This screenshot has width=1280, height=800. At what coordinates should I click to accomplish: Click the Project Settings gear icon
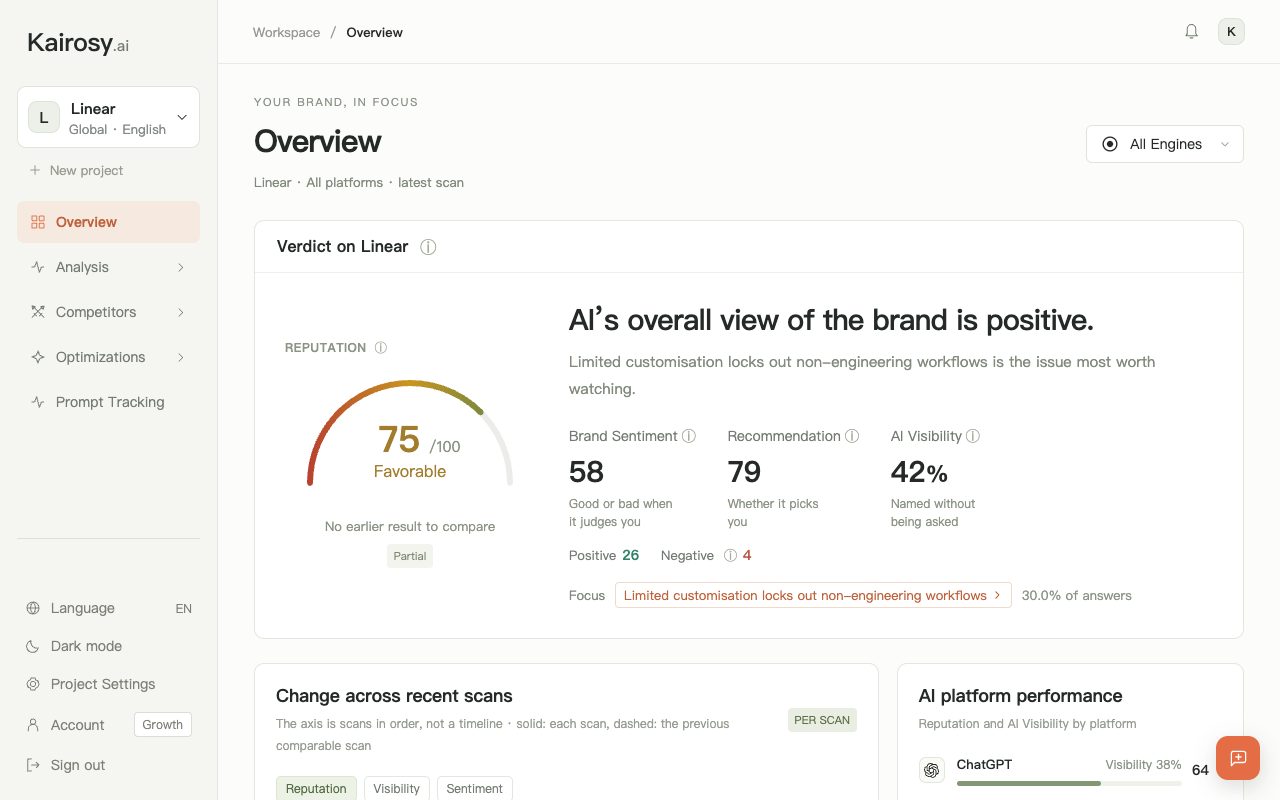pyautogui.click(x=33, y=684)
